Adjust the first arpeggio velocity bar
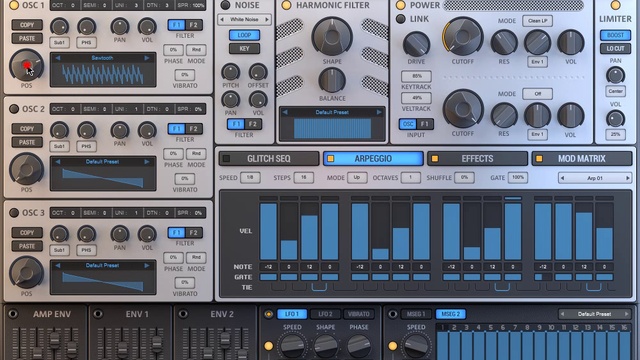The image size is (640, 360). pos(268,231)
